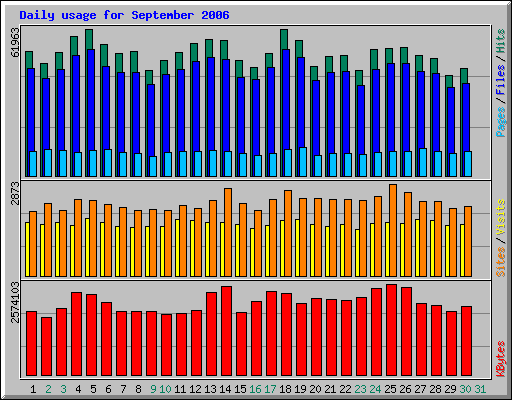Click the chart title 'Daily usage for September 2006'

click(x=124, y=15)
